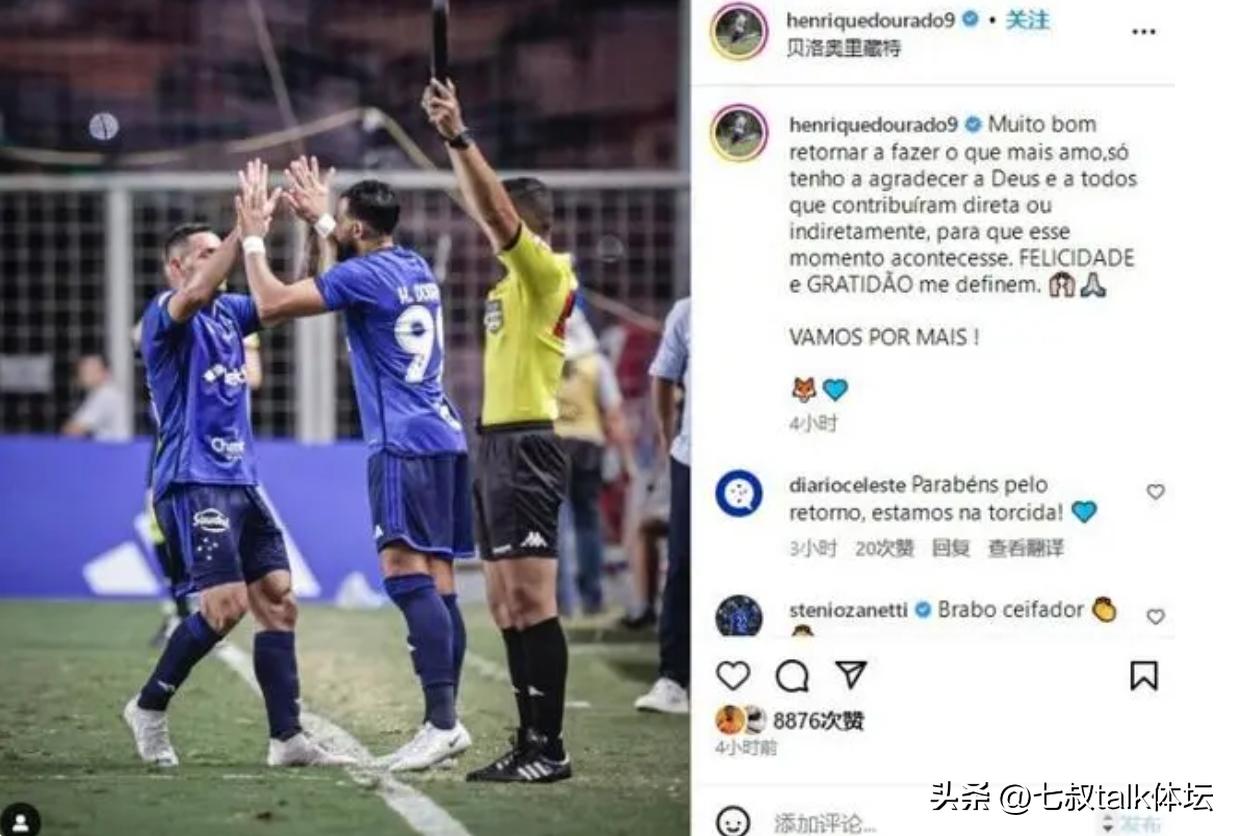The height and width of the screenshot is (836, 1237).
Task: Like diarioceleste's comment
Action: click(x=1155, y=492)
